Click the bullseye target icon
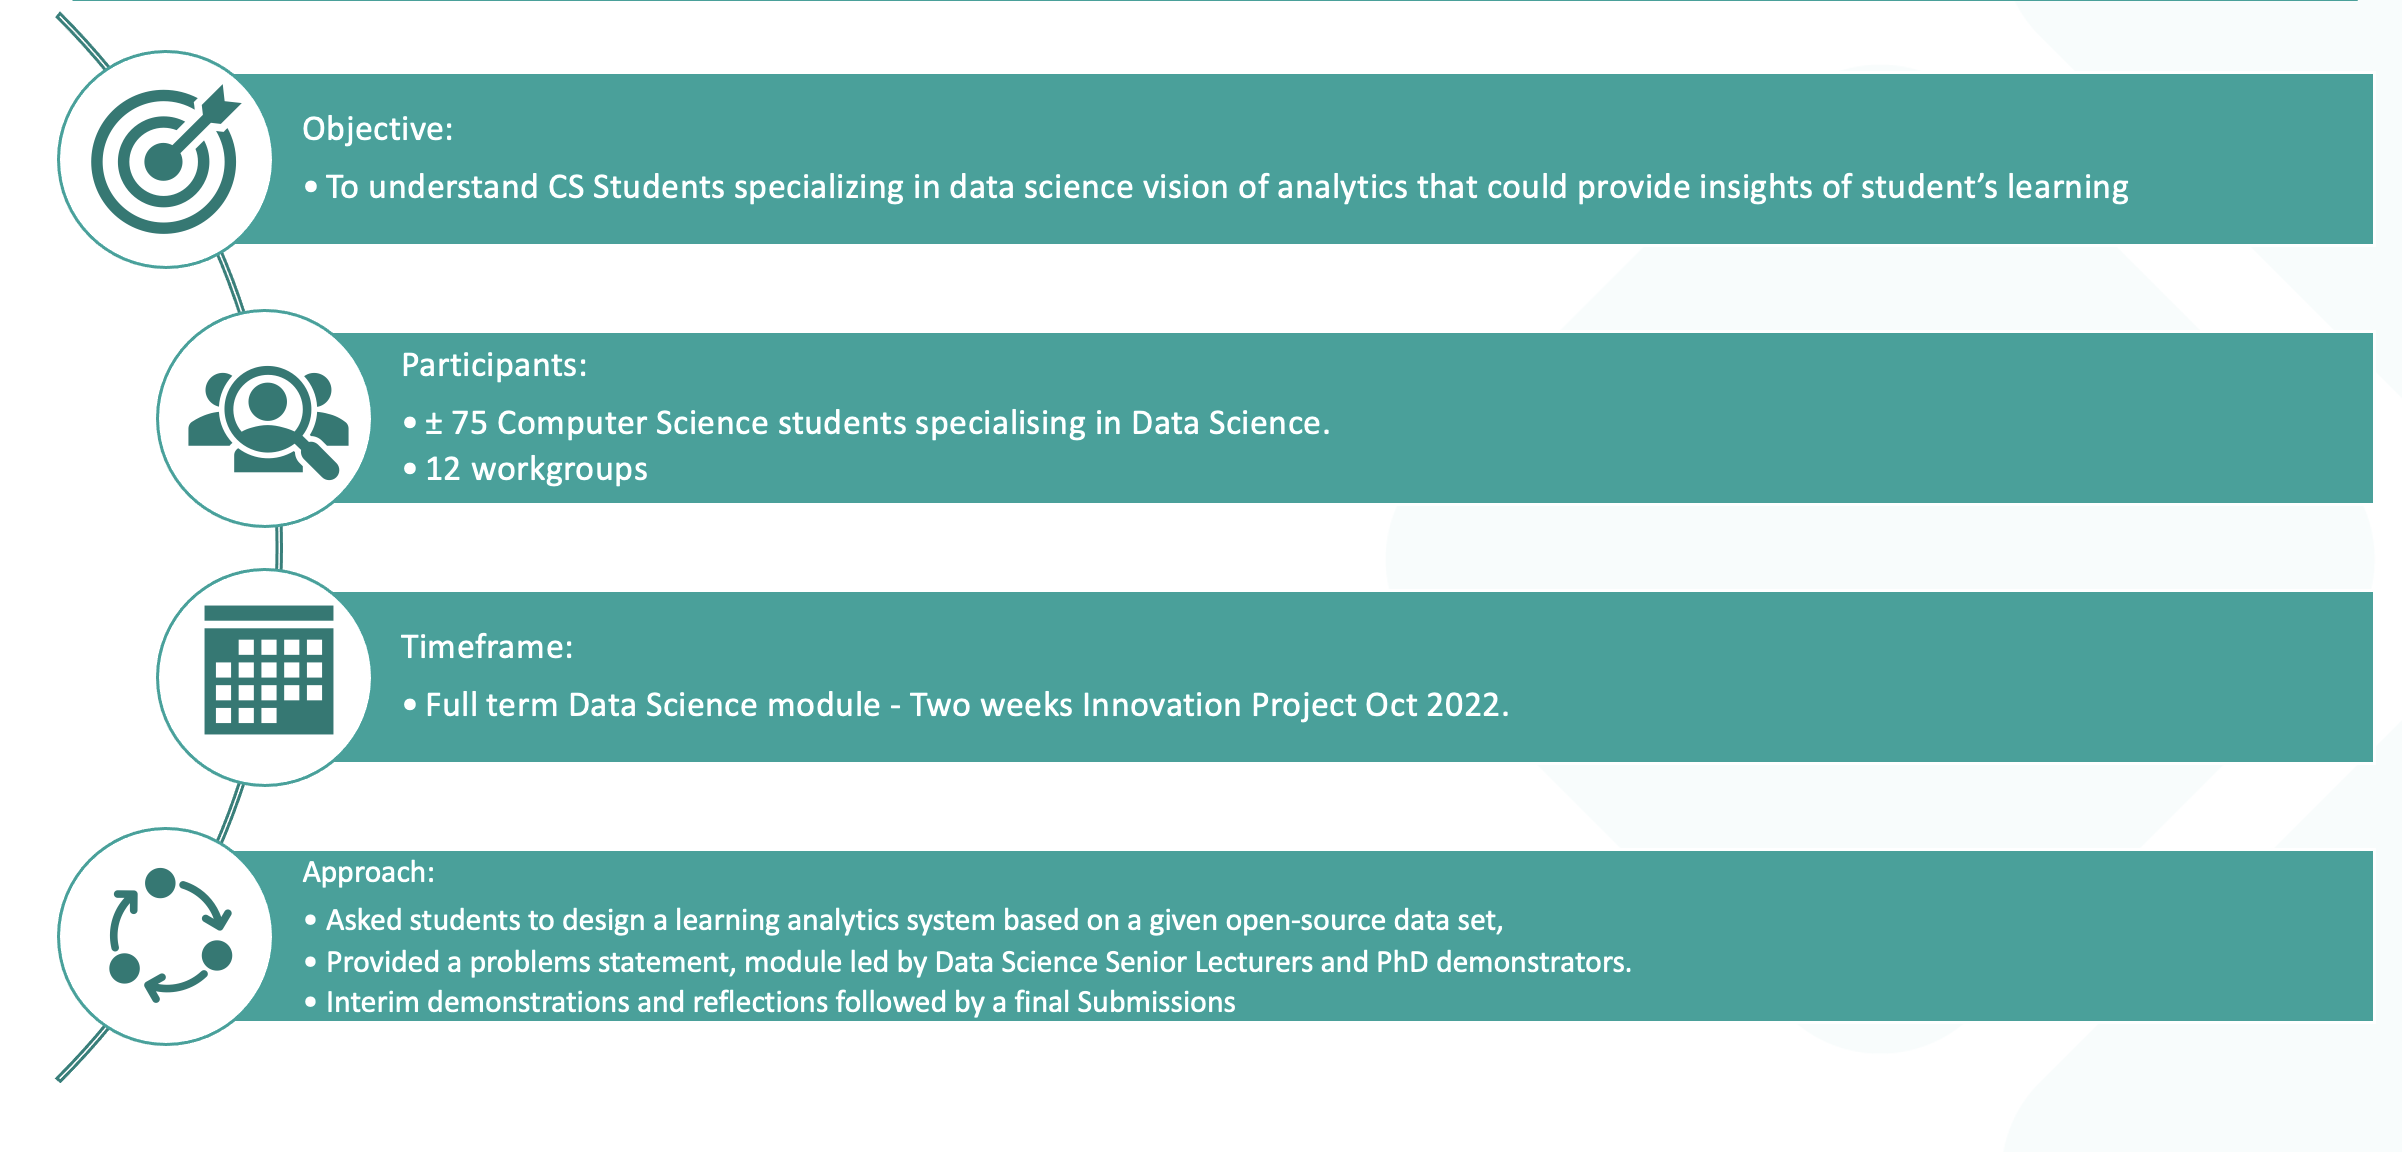The height and width of the screenshot is (1152, 2402). click(x=165, y=160)
